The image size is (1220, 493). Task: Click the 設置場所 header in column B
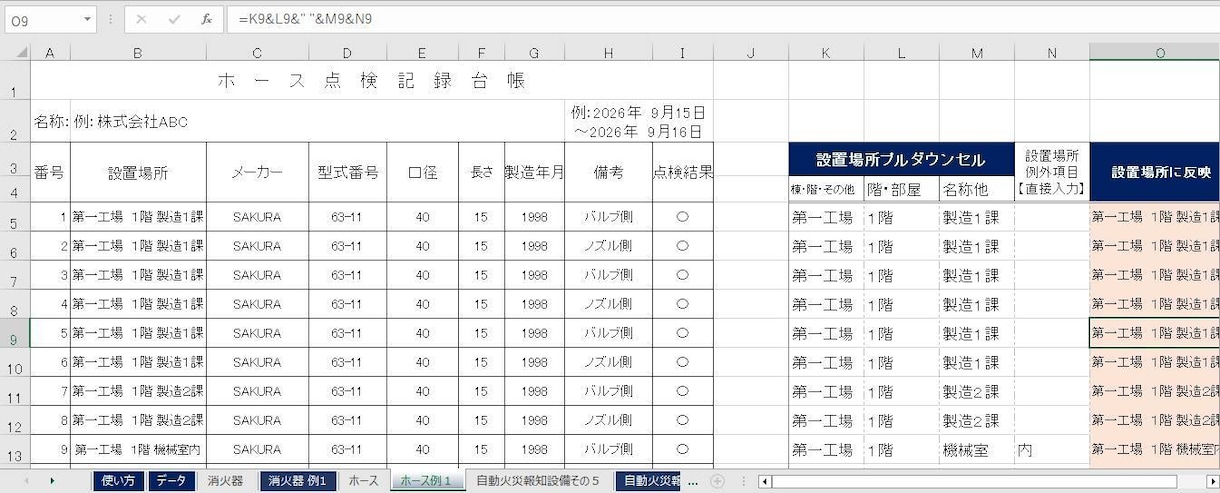(x=138, y=172)
